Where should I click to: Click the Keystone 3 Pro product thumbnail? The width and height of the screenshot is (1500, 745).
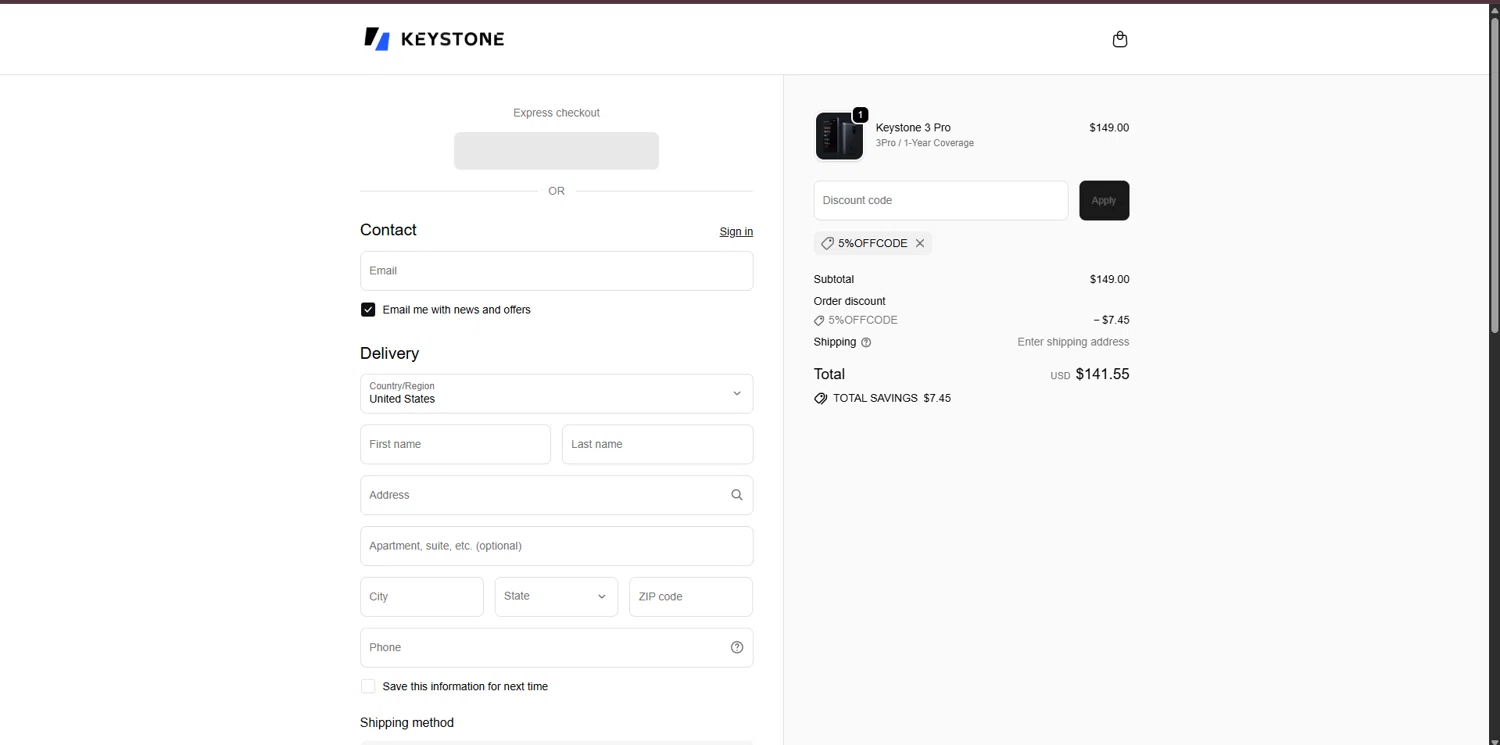coord(839,136)
